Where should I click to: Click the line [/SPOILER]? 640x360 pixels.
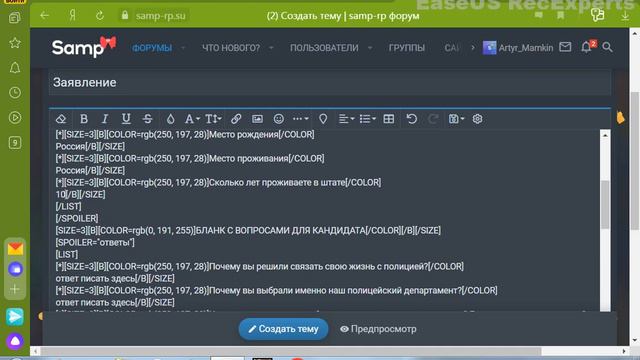(77, 218)
